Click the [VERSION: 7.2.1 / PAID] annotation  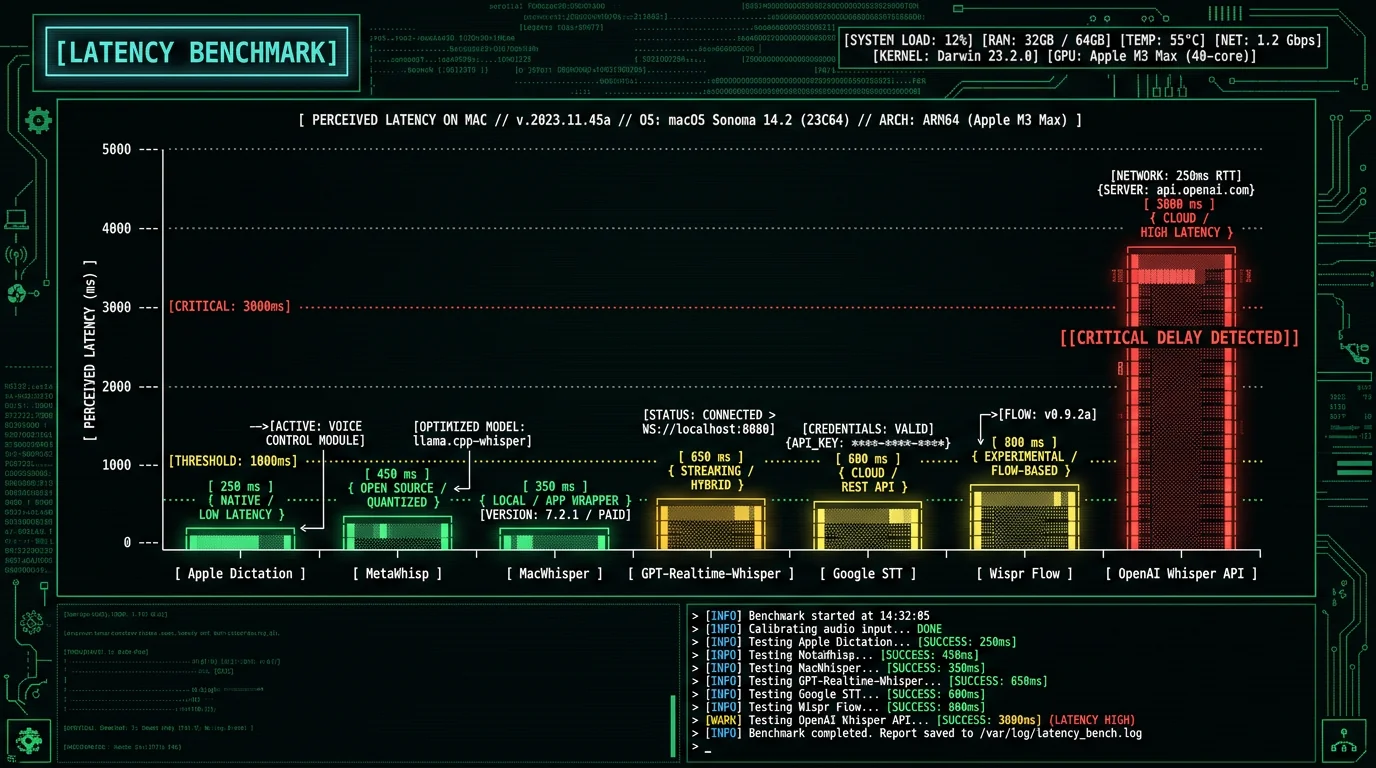pyautogui.click(x=555, y=515)
